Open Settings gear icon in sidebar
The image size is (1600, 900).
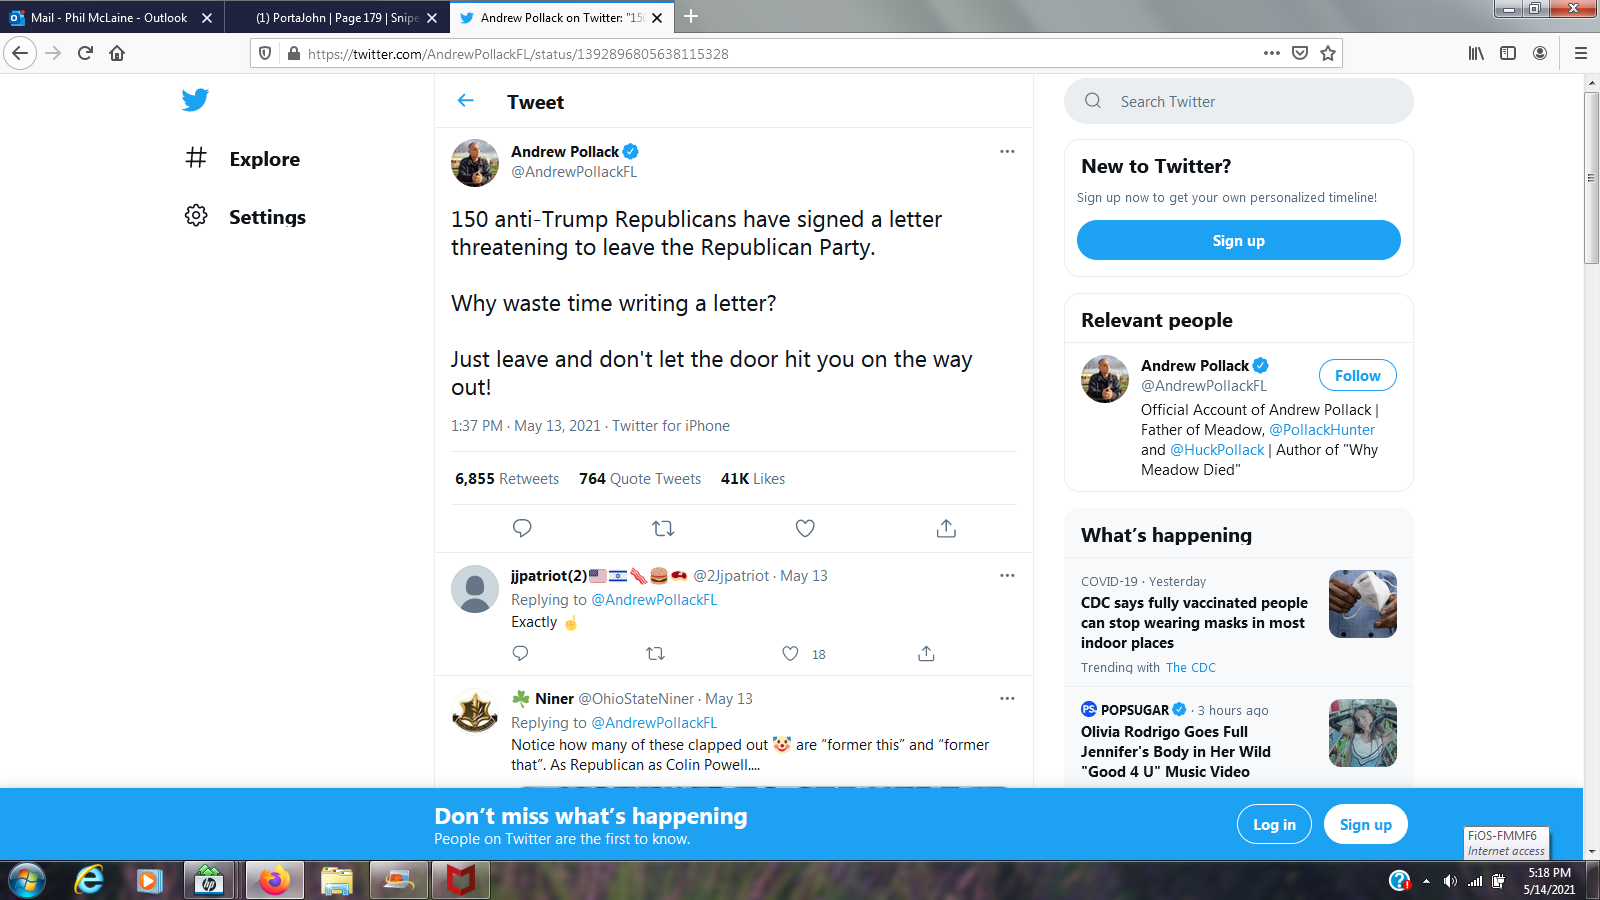196,216
